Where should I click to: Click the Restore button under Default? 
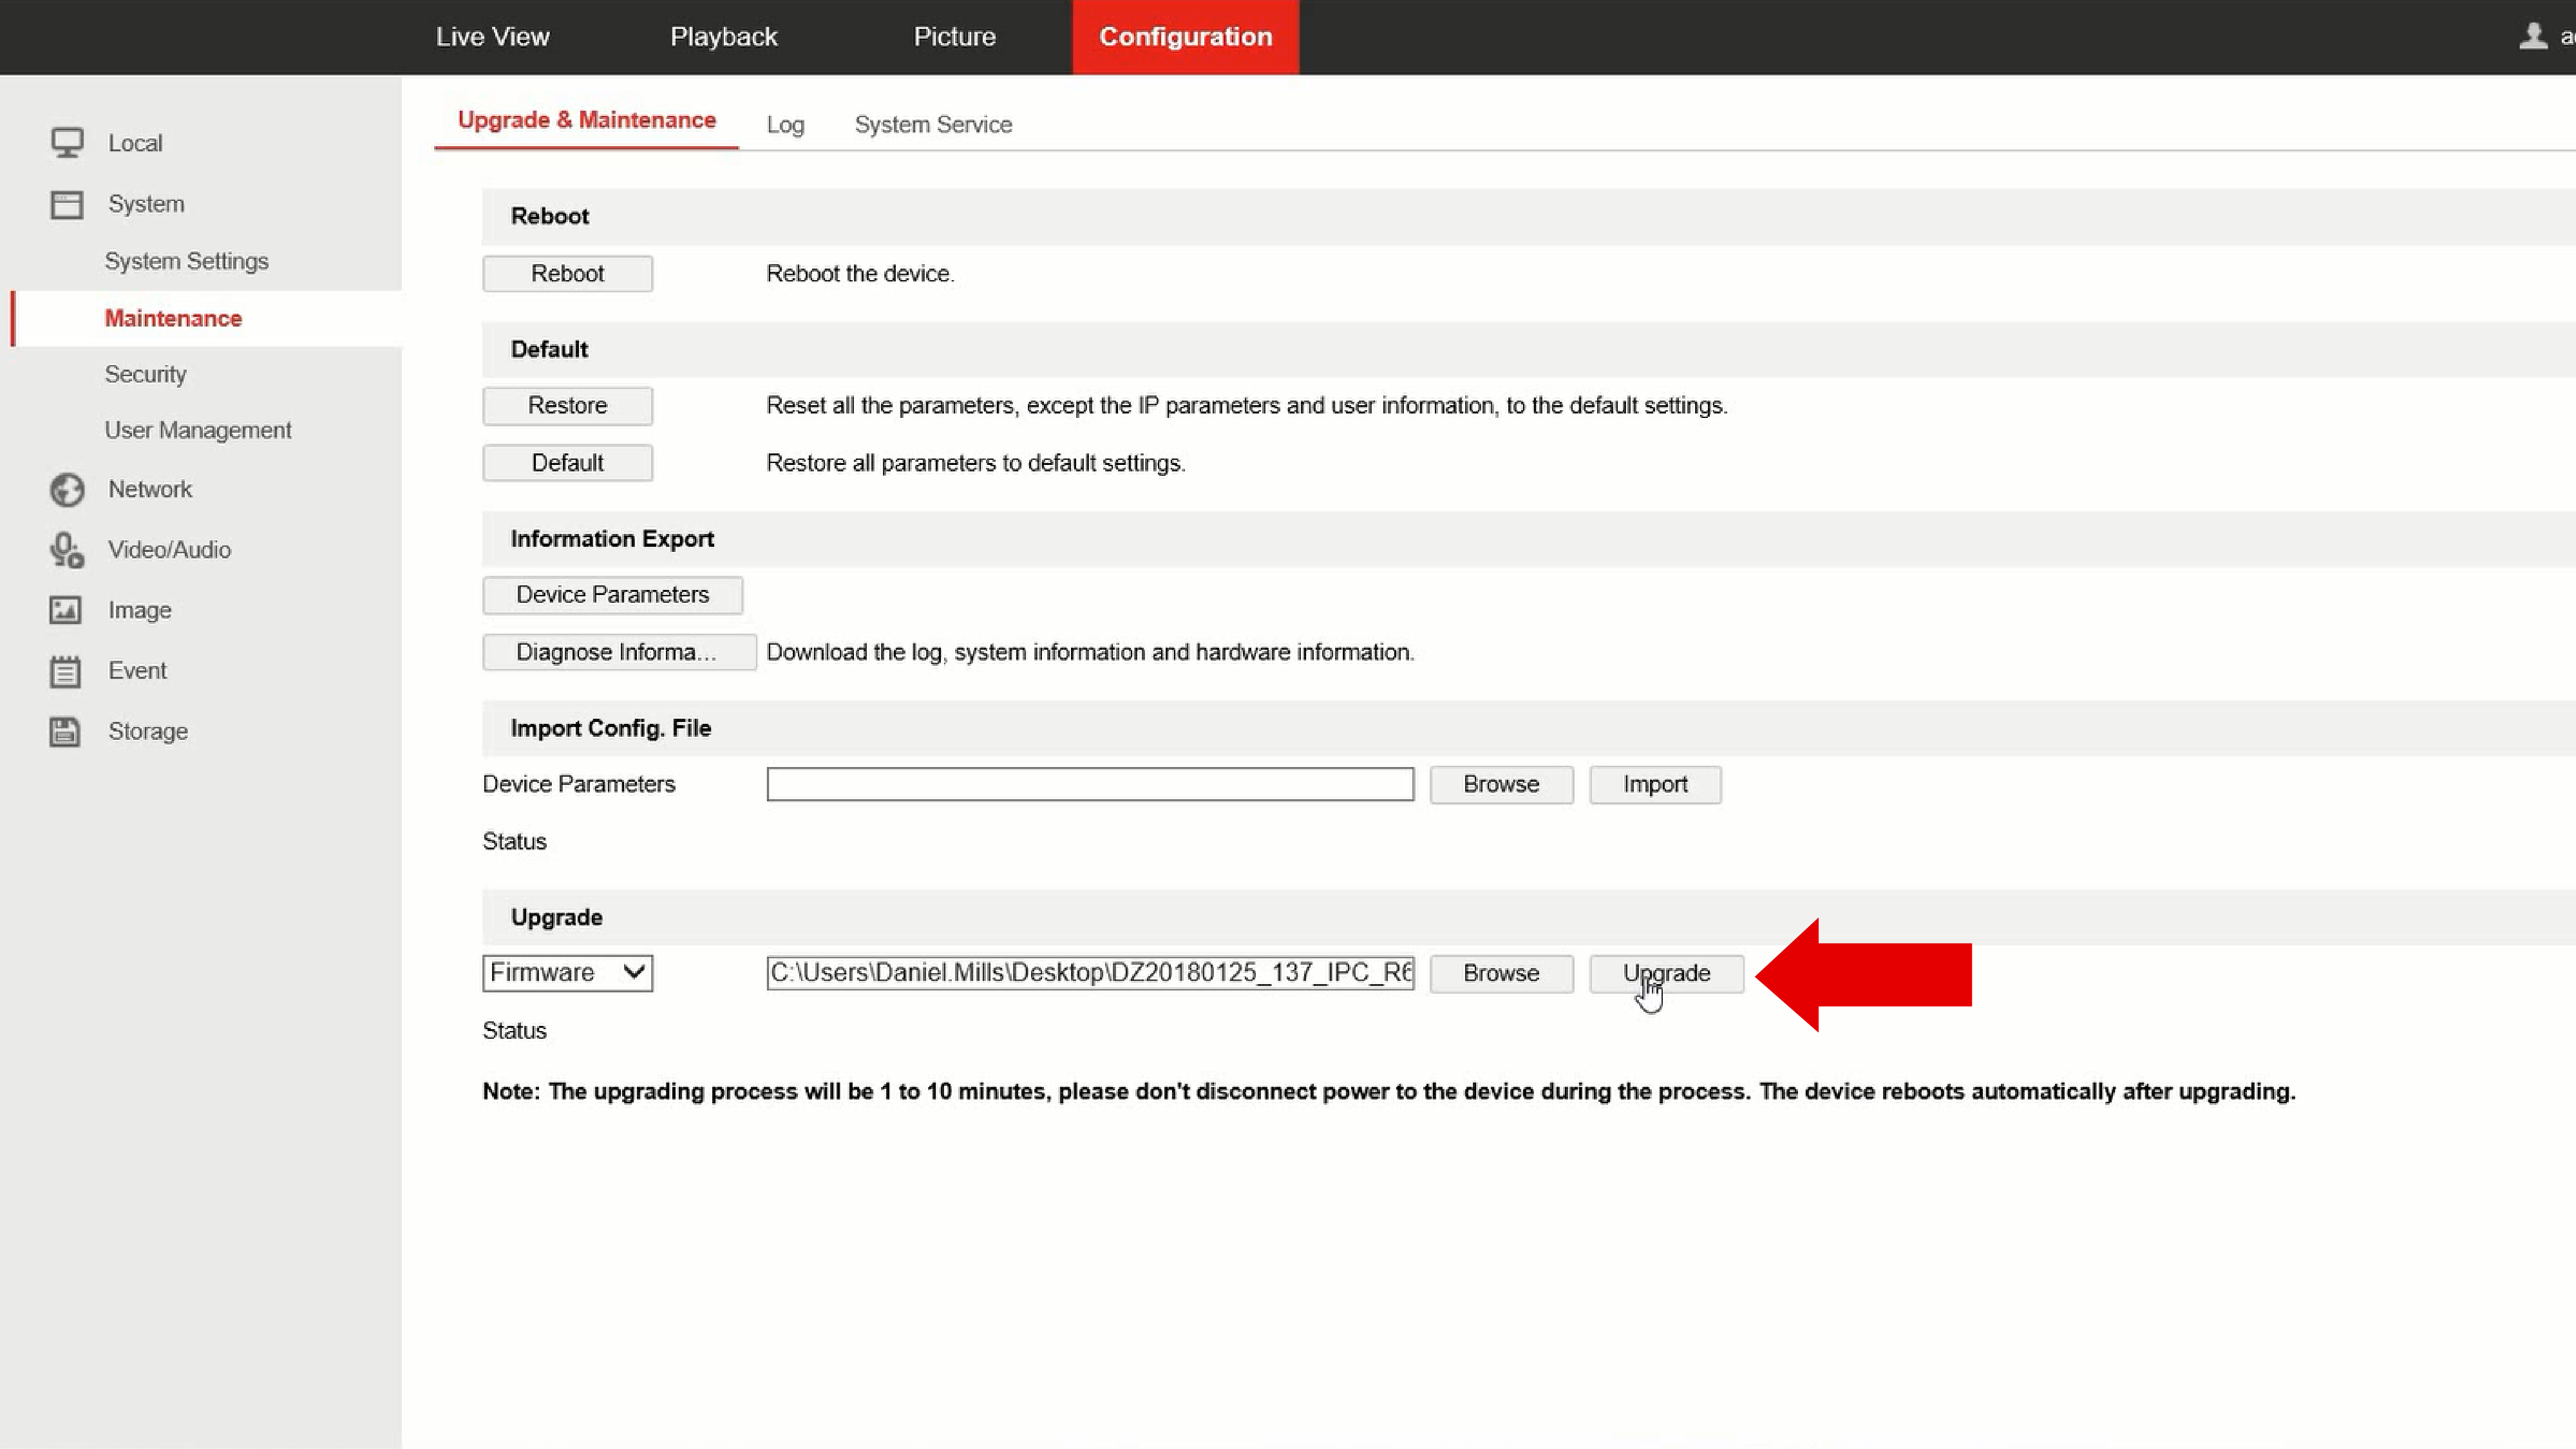tap(567, 406)
